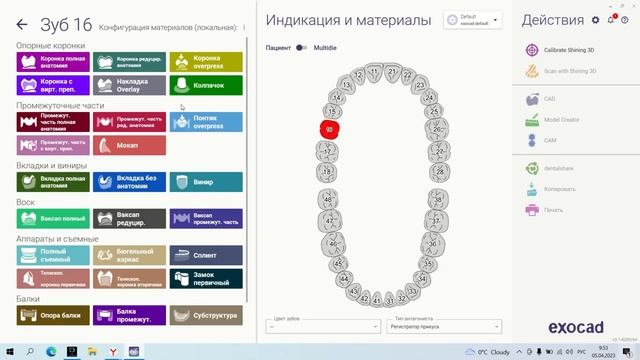Choose Коронка overpress

(206, 62)
